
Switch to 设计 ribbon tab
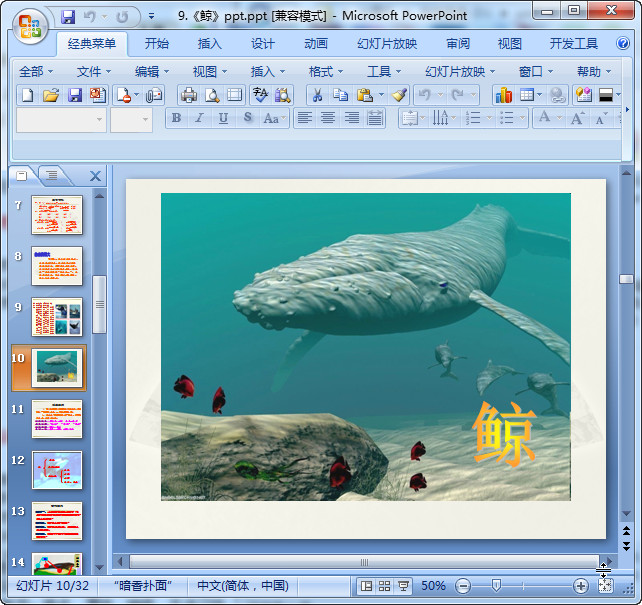262,43
